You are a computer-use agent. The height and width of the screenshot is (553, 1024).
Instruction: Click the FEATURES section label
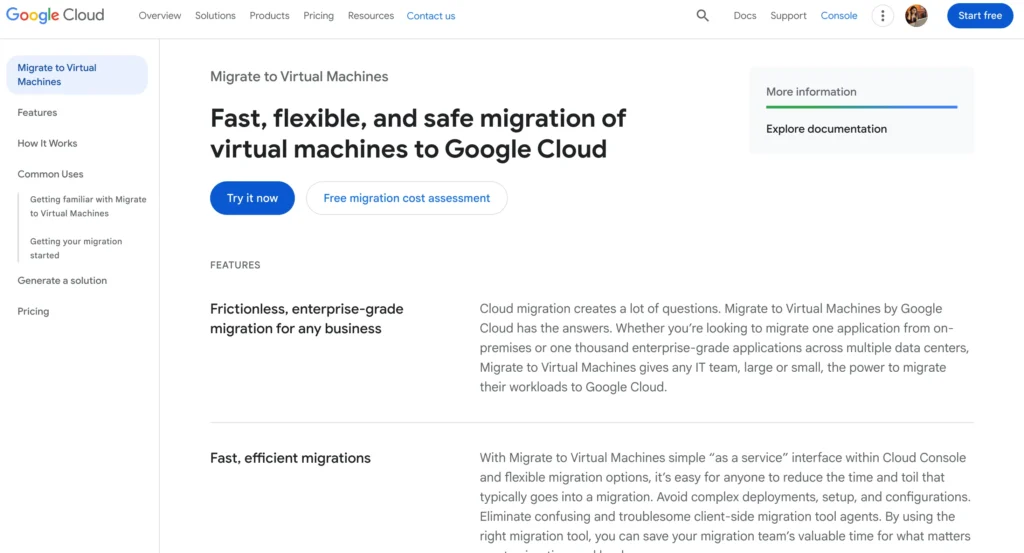click(x=235, y=264)
